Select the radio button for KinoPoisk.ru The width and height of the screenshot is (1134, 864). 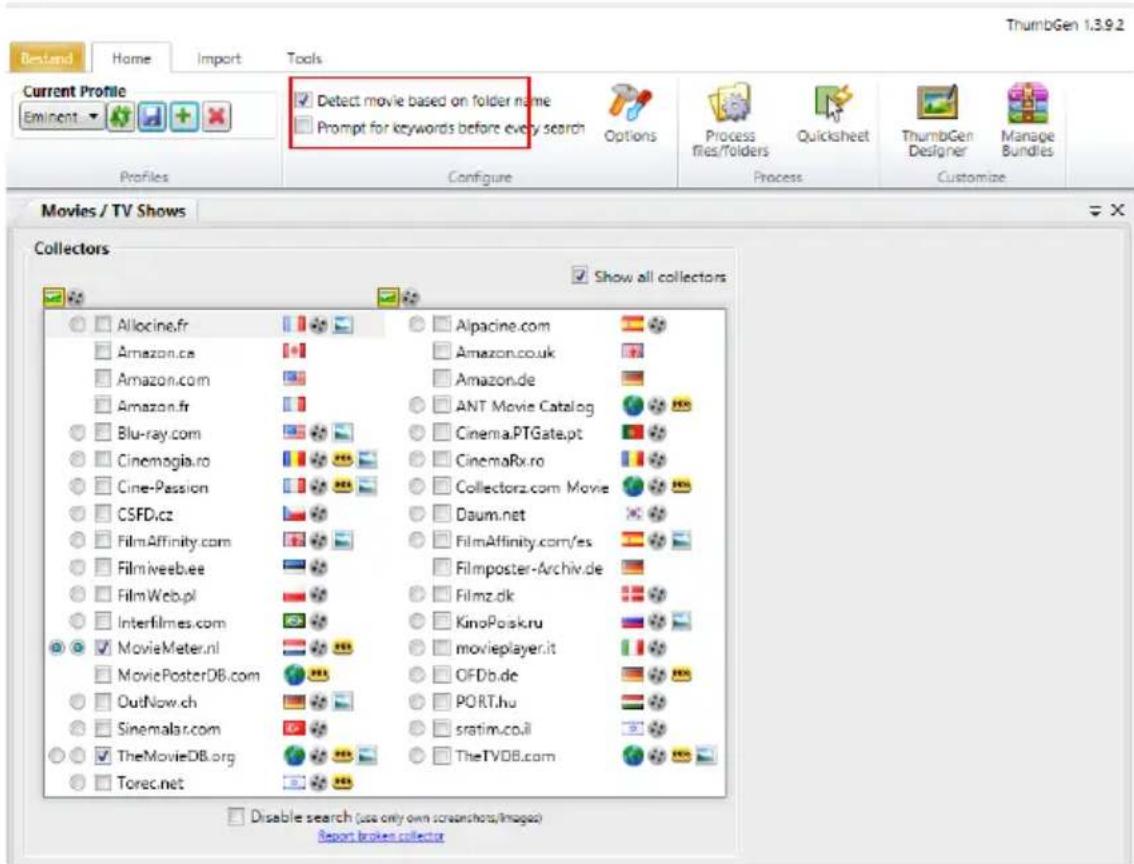[417, 621]
